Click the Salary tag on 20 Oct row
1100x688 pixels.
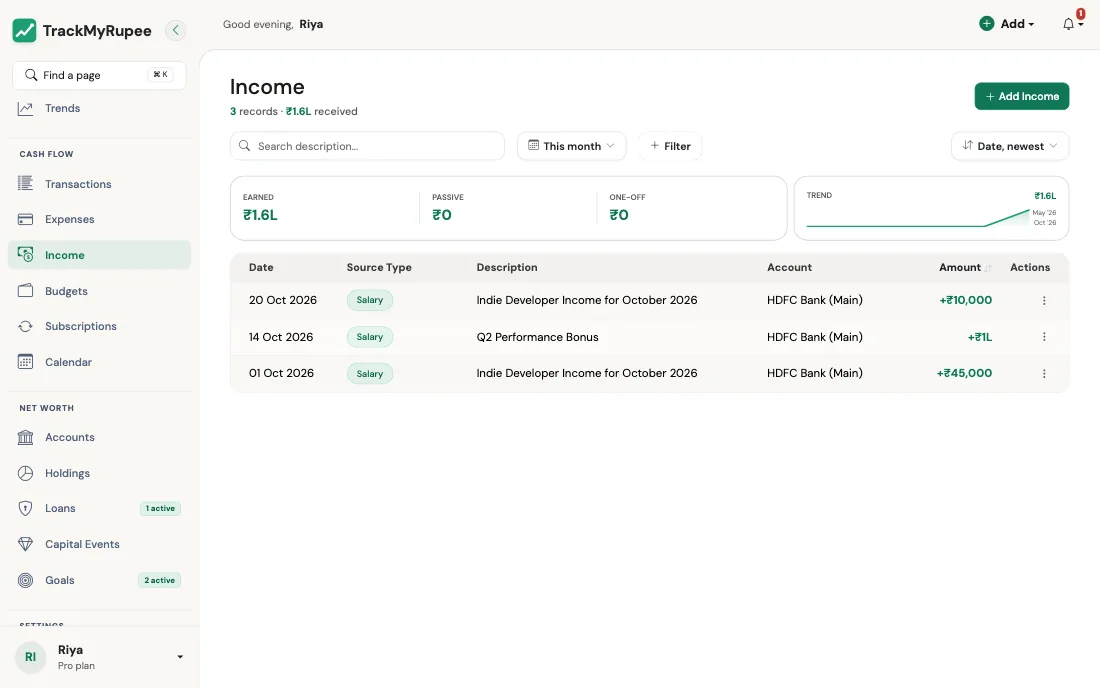click(370, 300)
